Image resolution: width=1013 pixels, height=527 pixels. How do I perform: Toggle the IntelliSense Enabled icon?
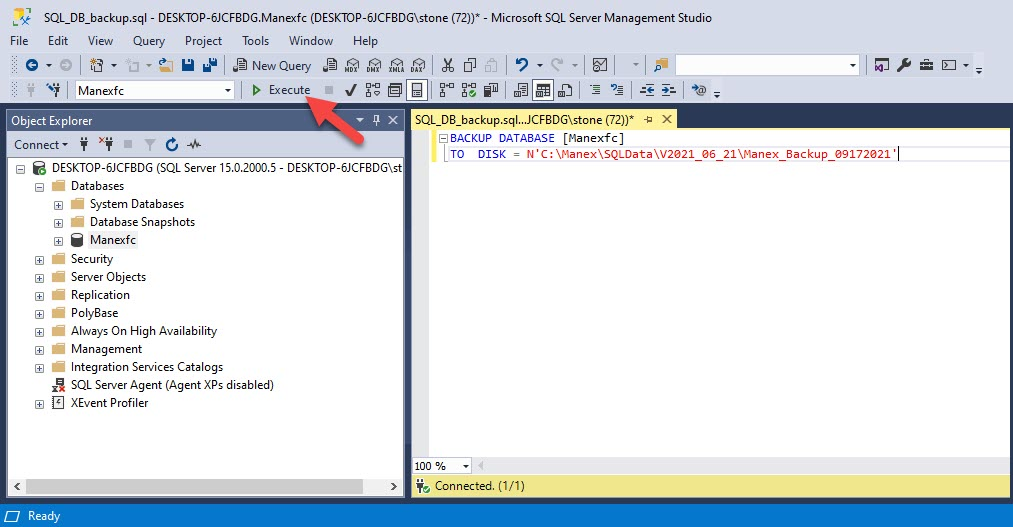417,90
